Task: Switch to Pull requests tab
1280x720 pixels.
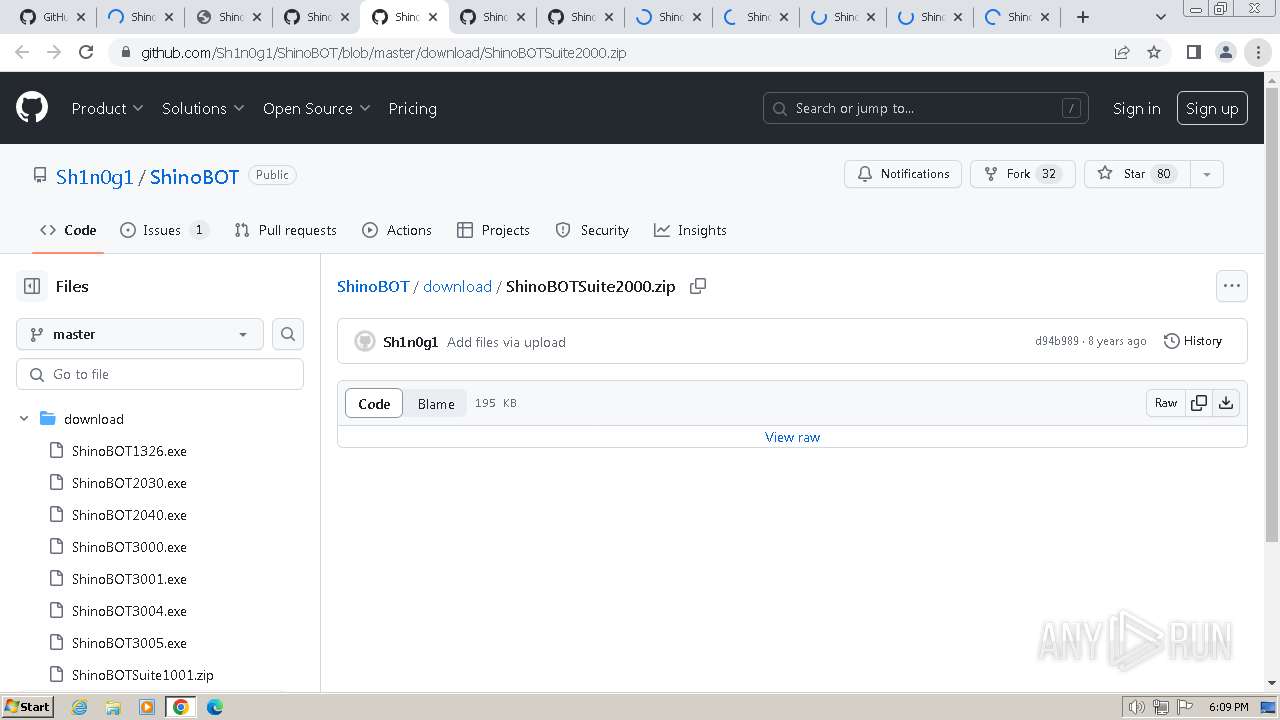Action: (285, 230)
